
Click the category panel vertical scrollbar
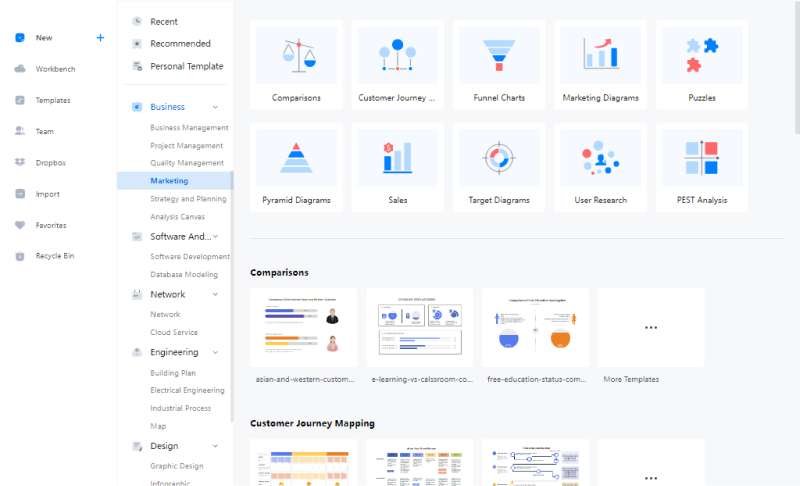232,296
